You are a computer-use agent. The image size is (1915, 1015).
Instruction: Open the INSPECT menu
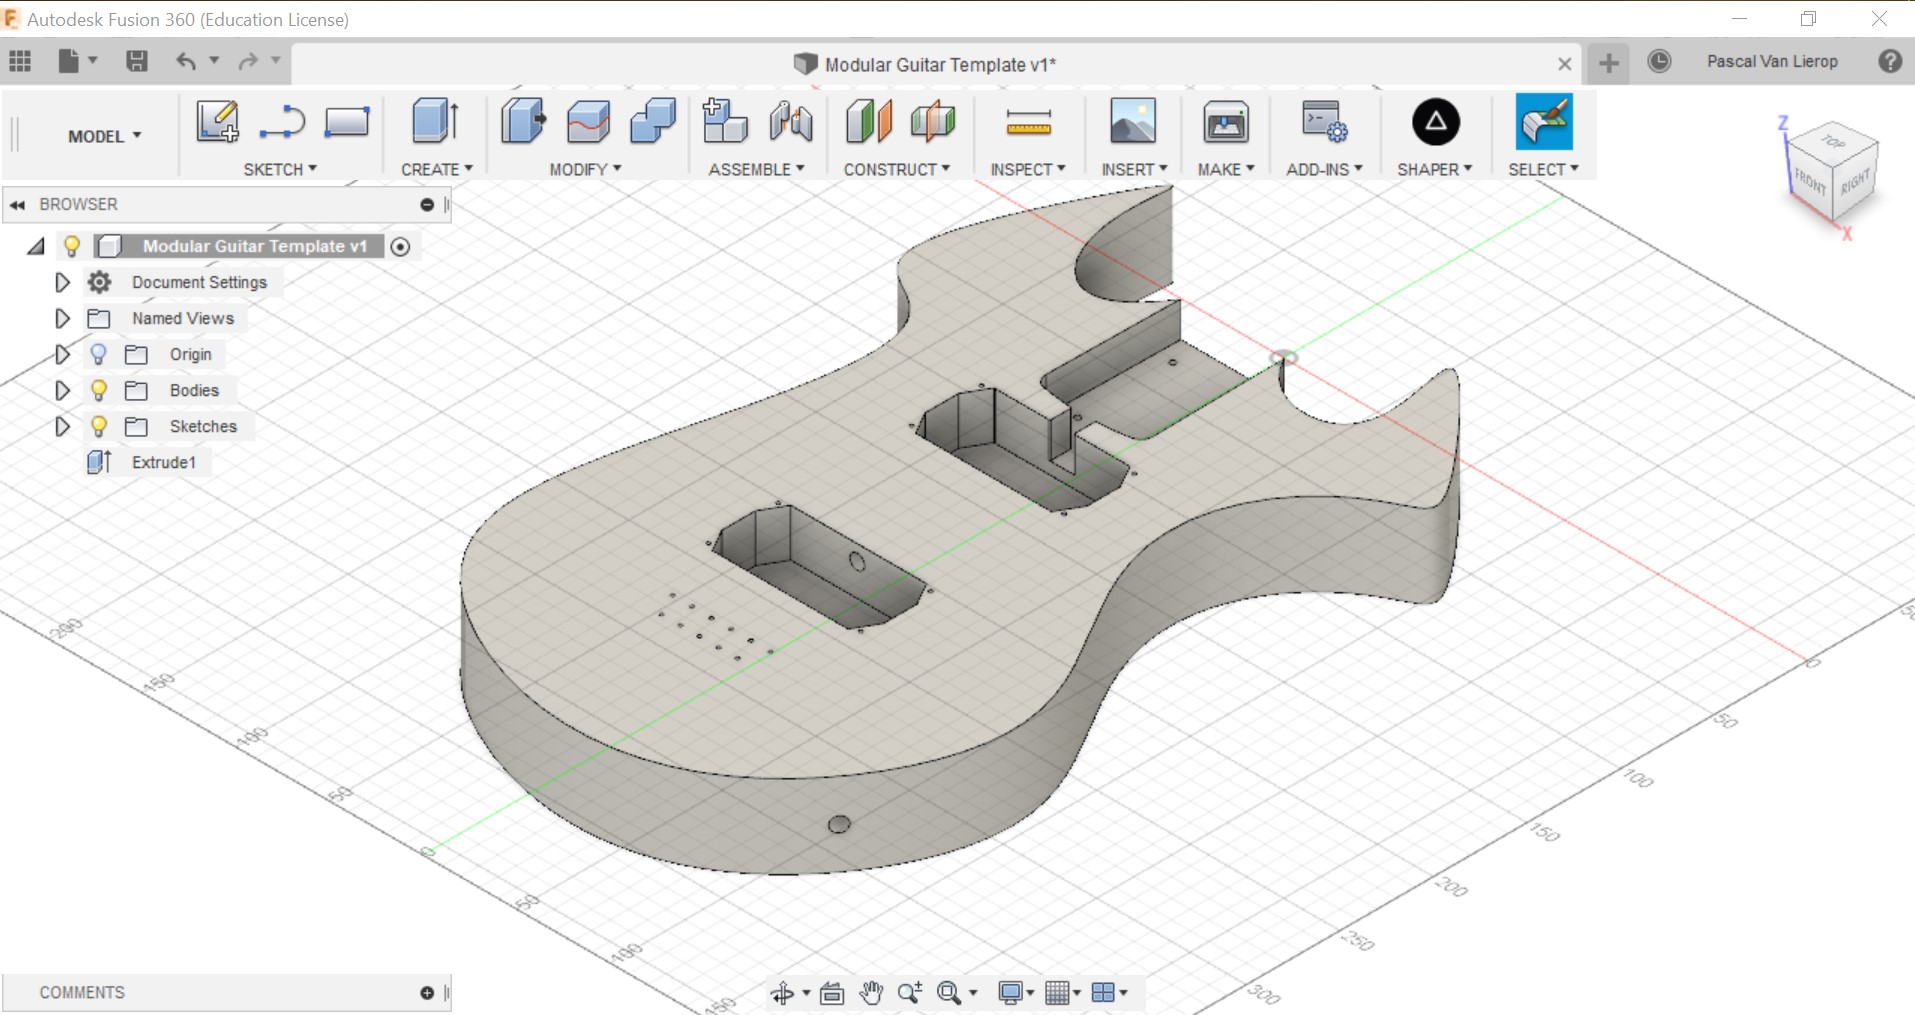tap(1028, 169)
